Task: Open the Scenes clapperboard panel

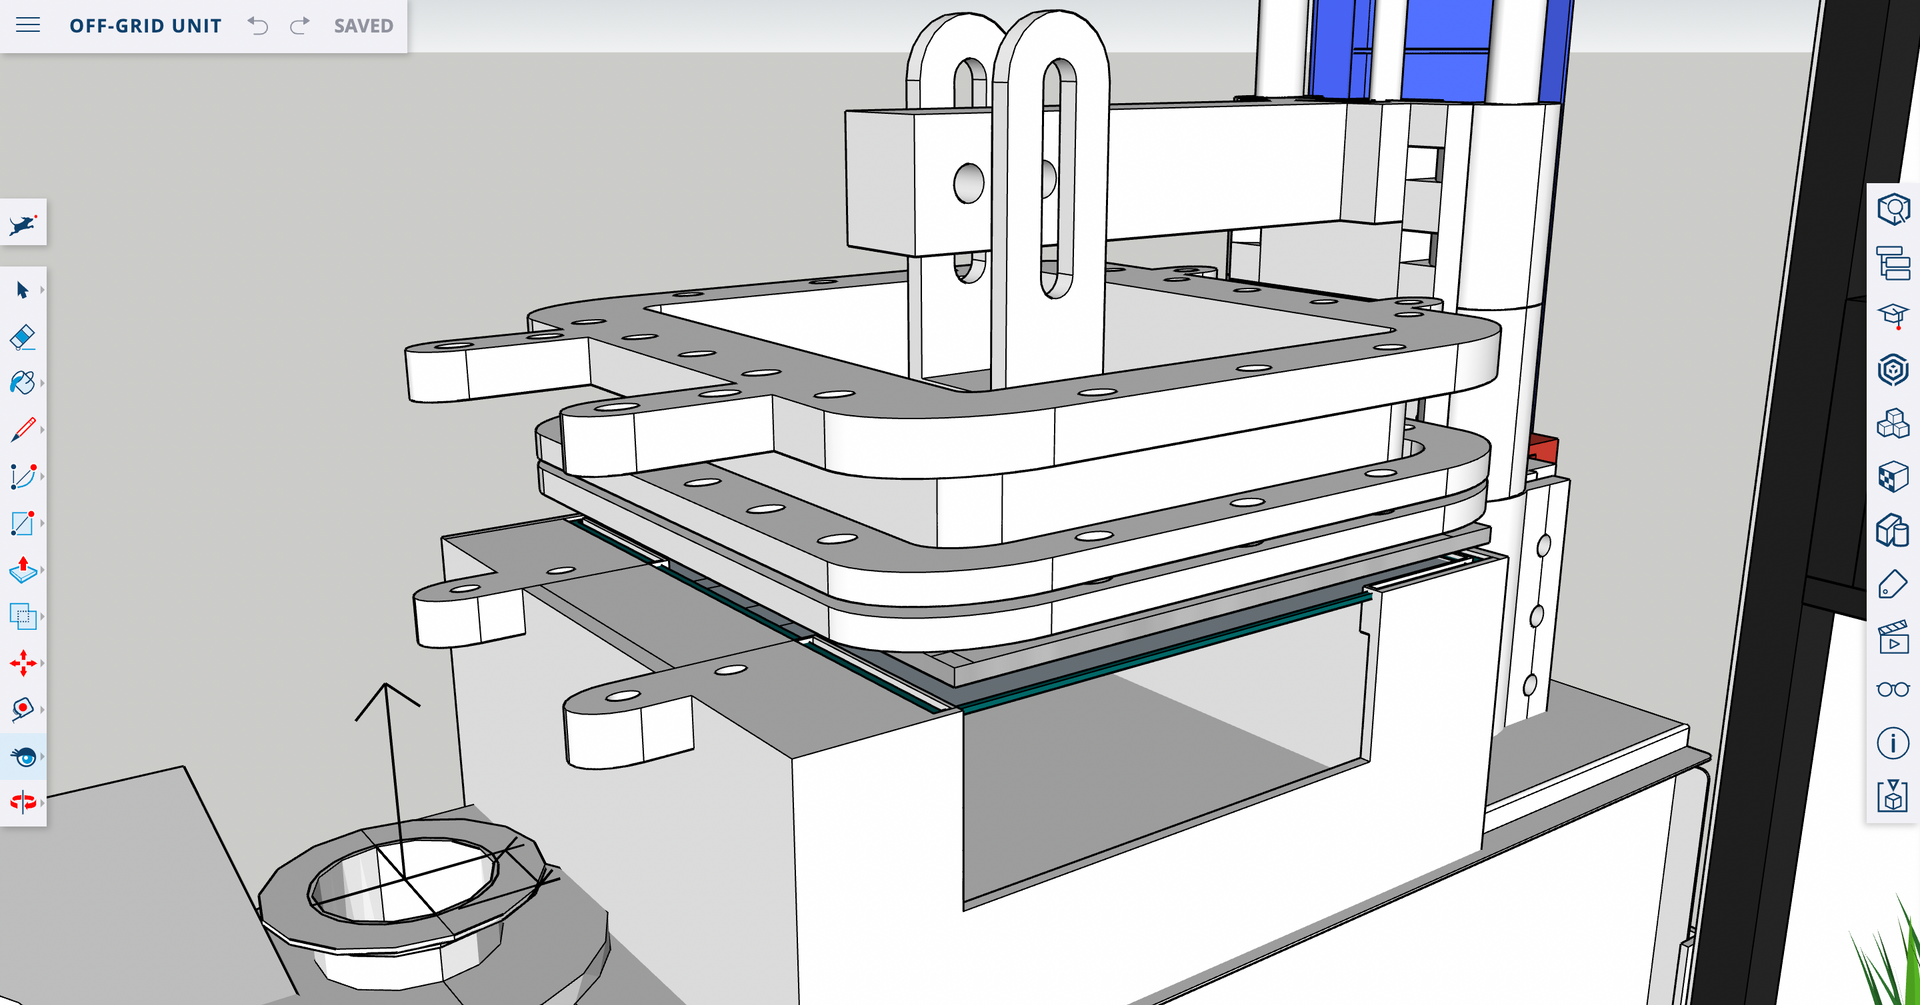Action: click(x=1893, y=637)
